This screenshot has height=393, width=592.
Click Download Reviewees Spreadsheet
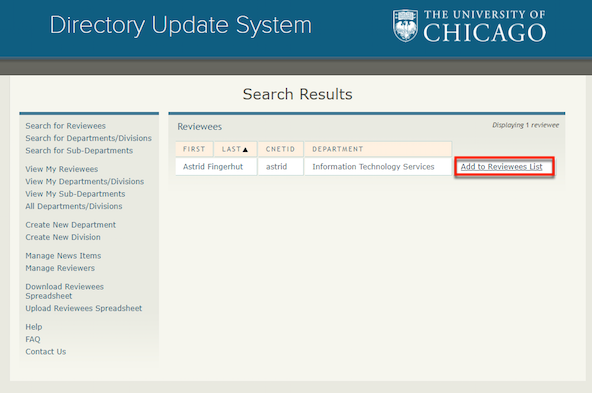point(64,291)
